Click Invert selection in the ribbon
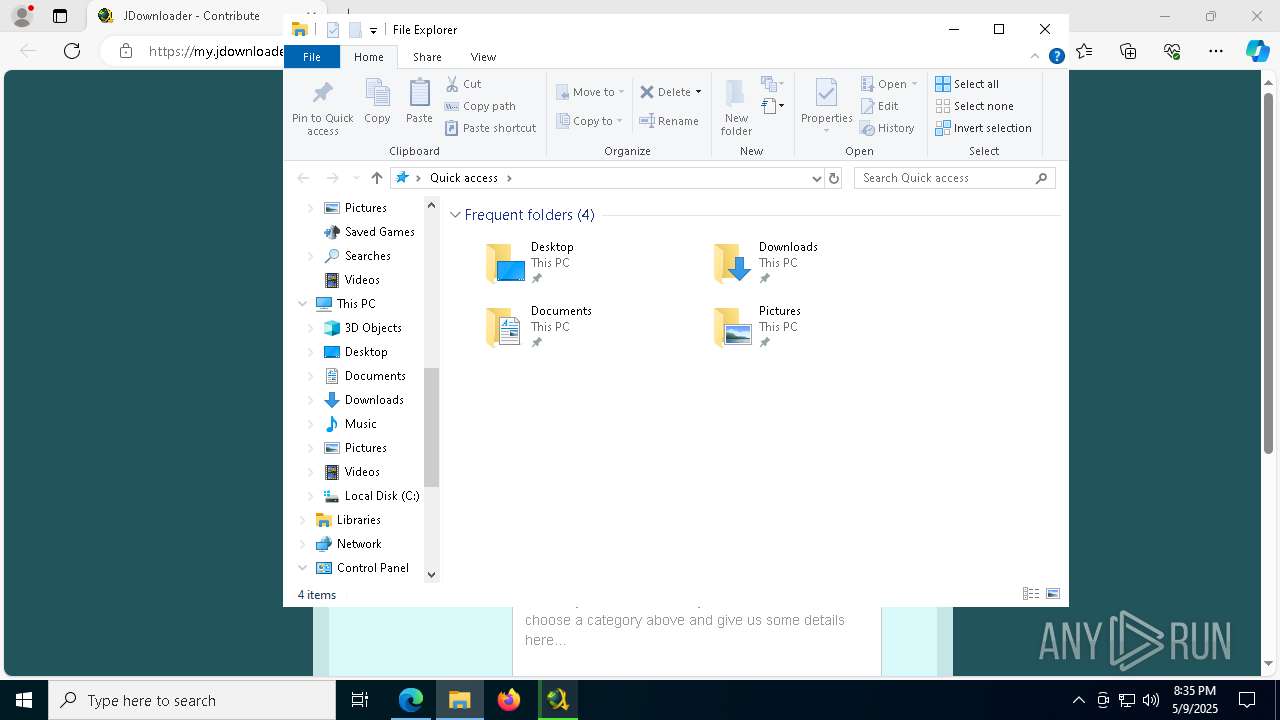1280x720 pixels. pyautogui.click(x=983, y=128)
